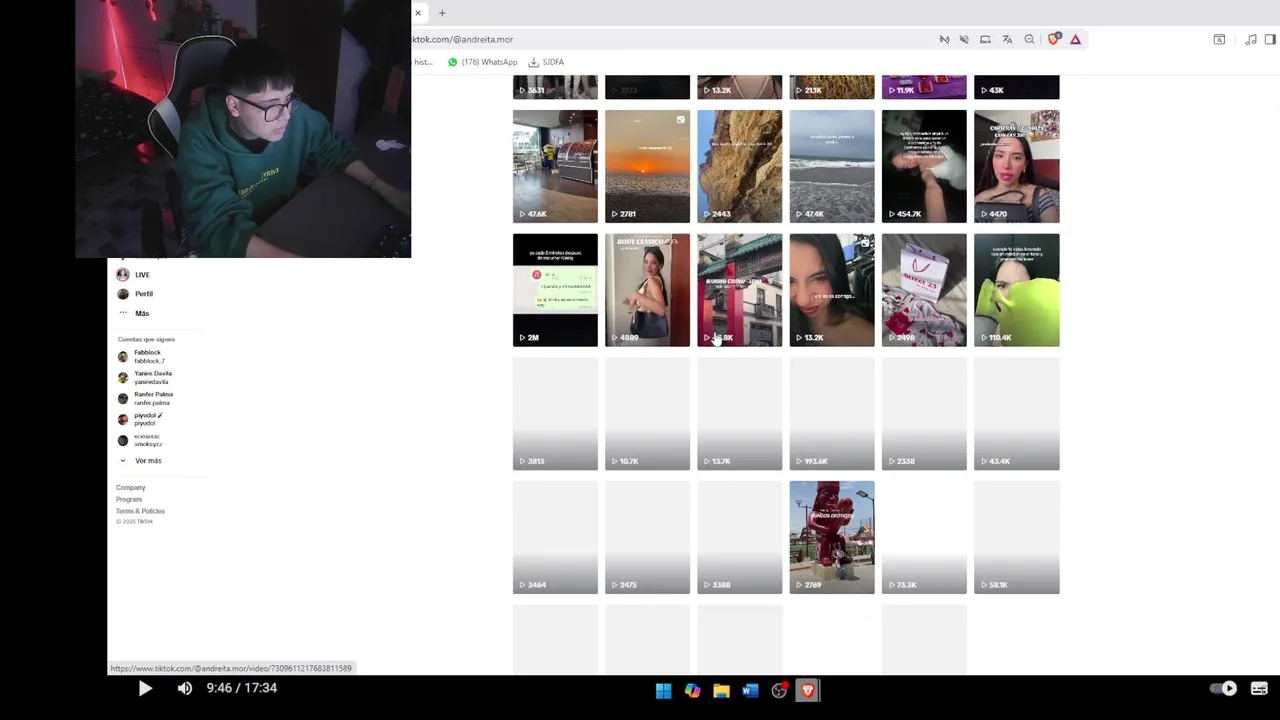Click the translate page icon

(1007, 39)
